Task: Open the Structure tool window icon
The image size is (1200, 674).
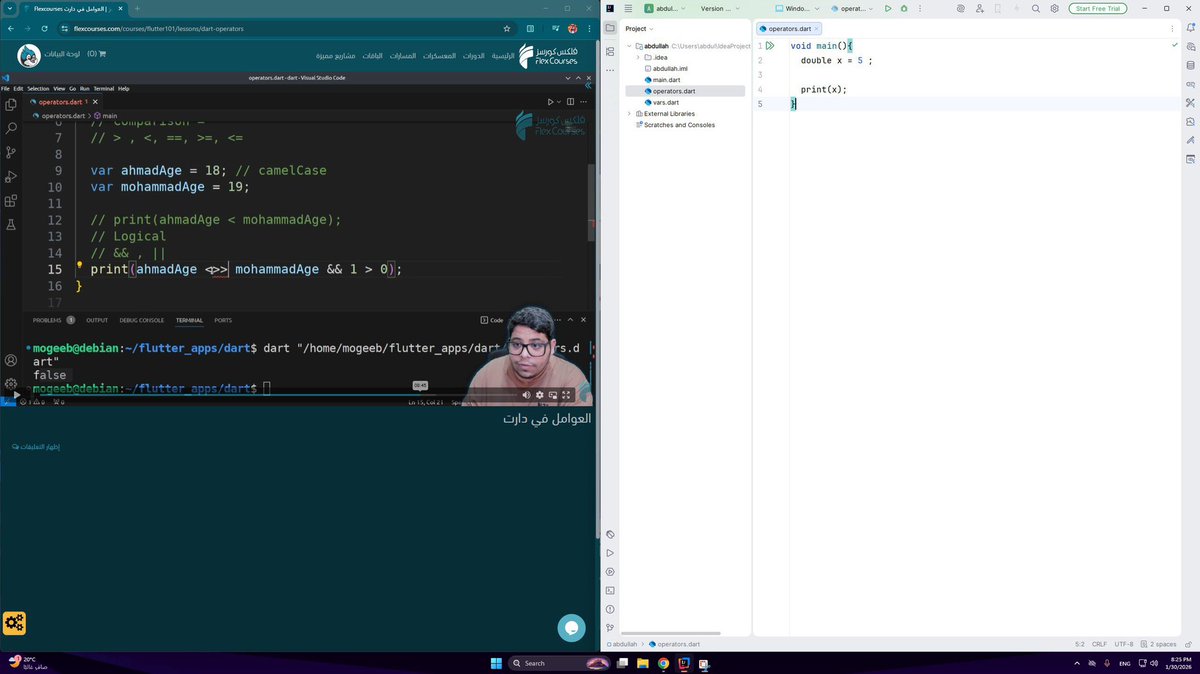Action: (x=610, y=50)
